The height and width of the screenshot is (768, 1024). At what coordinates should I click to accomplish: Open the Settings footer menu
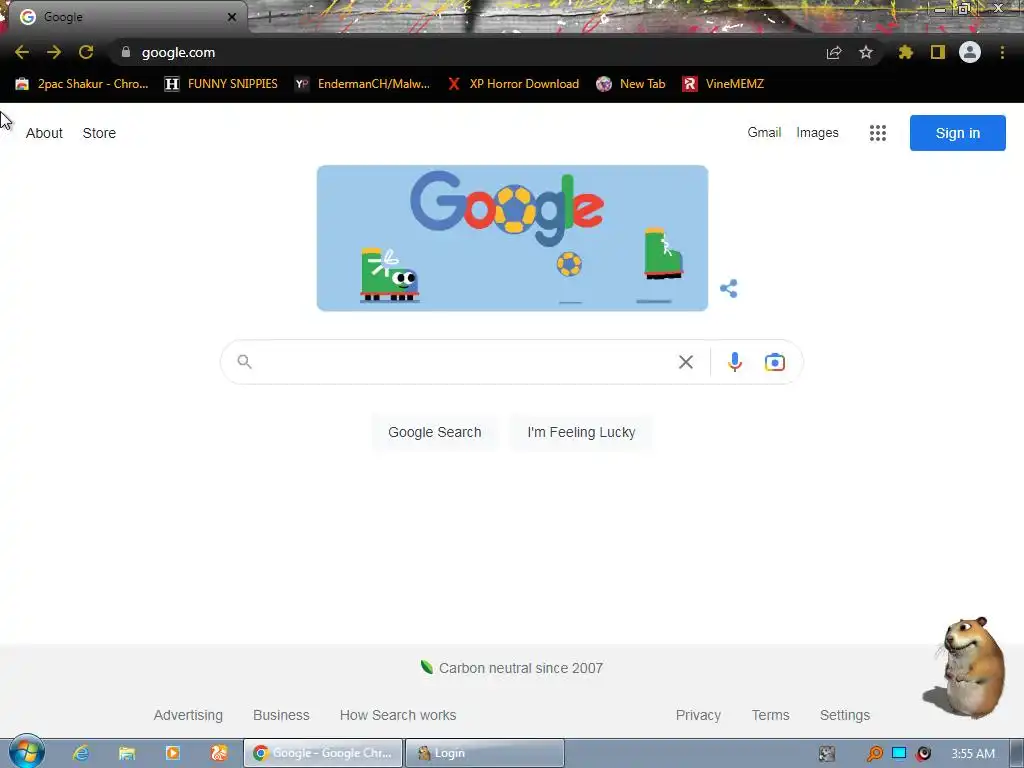tap(844, 715)
